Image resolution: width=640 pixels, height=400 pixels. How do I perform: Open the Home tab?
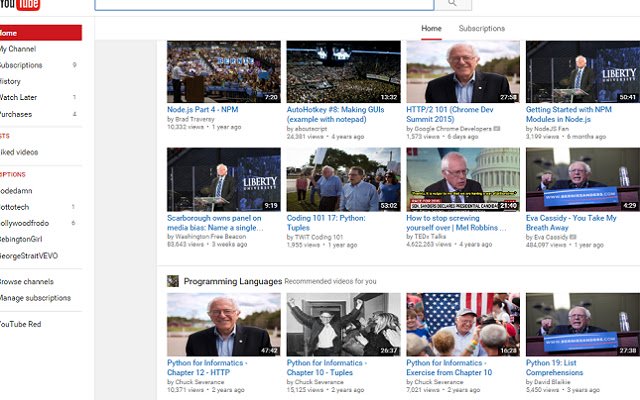point(431,28)
